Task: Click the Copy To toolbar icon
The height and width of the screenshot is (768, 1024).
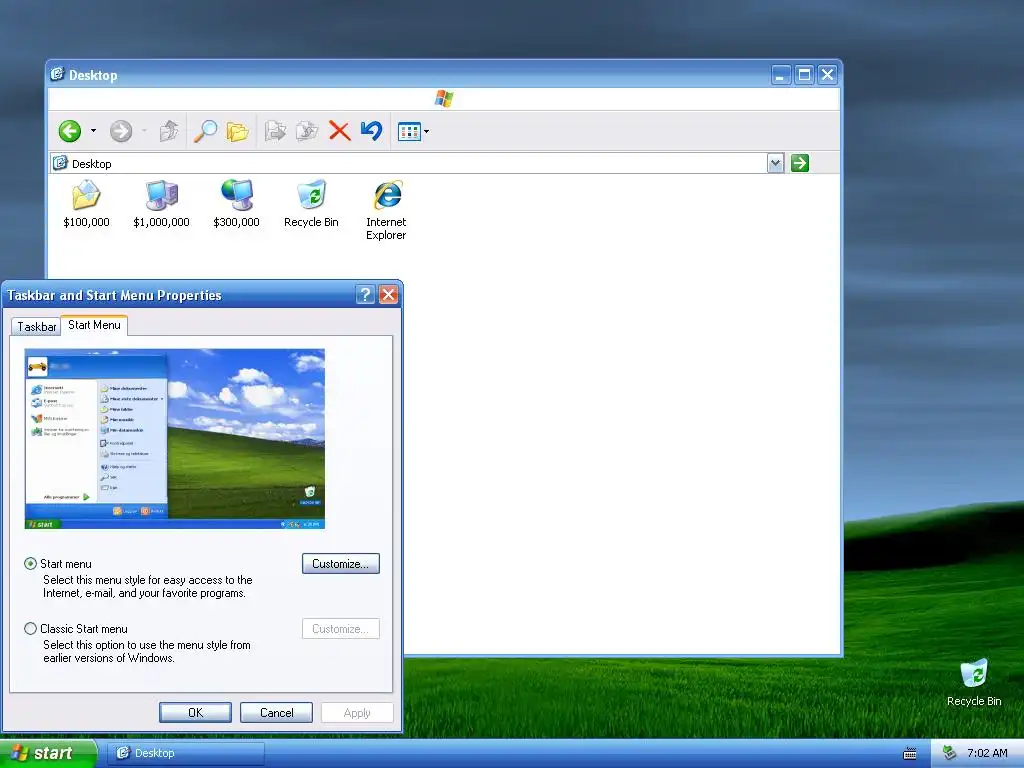Action: pos(307,131)
